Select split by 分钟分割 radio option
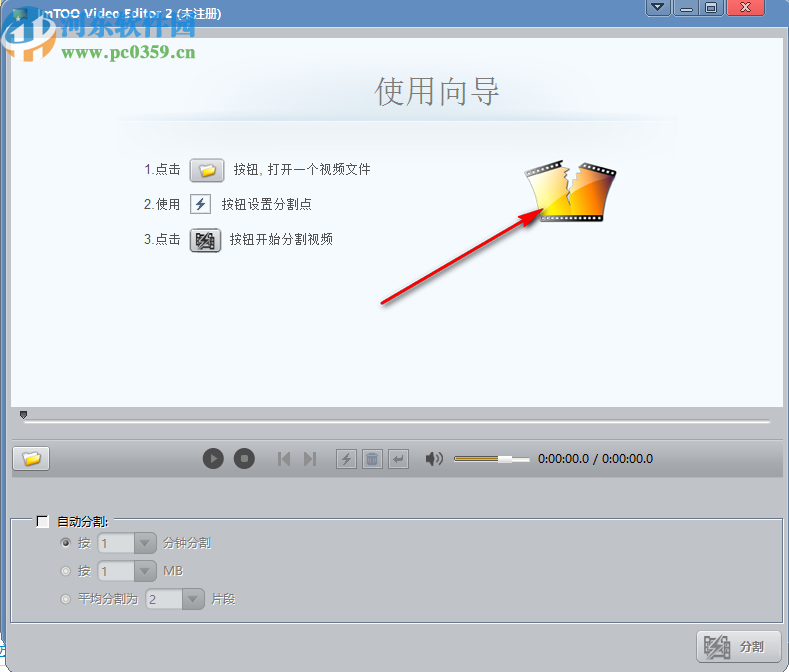 coord(65,543)
